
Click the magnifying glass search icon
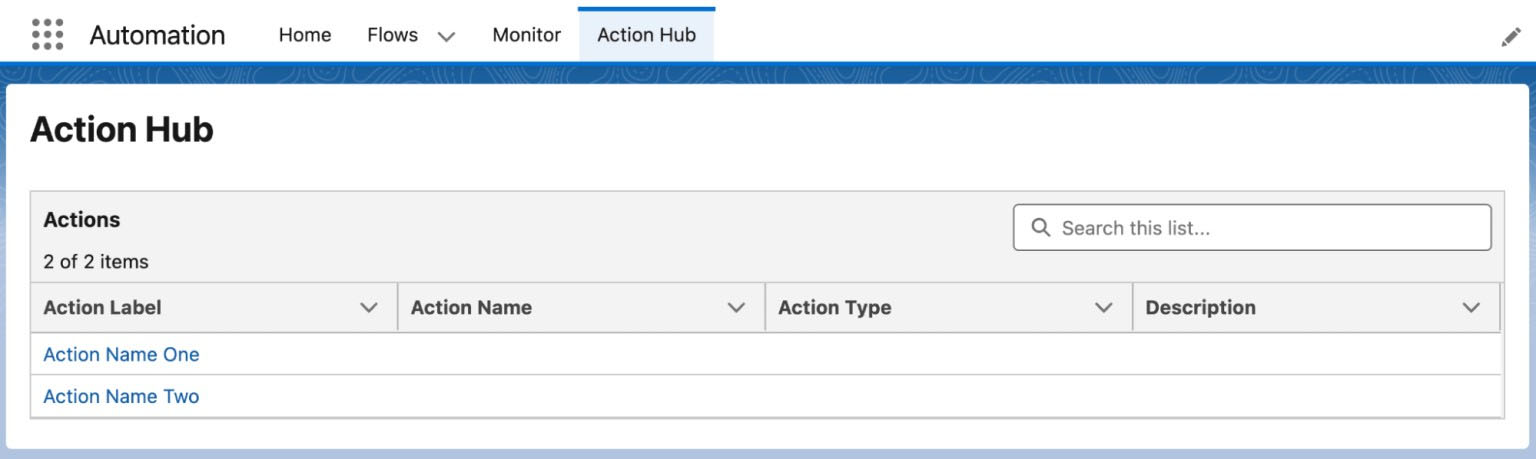1040,228
